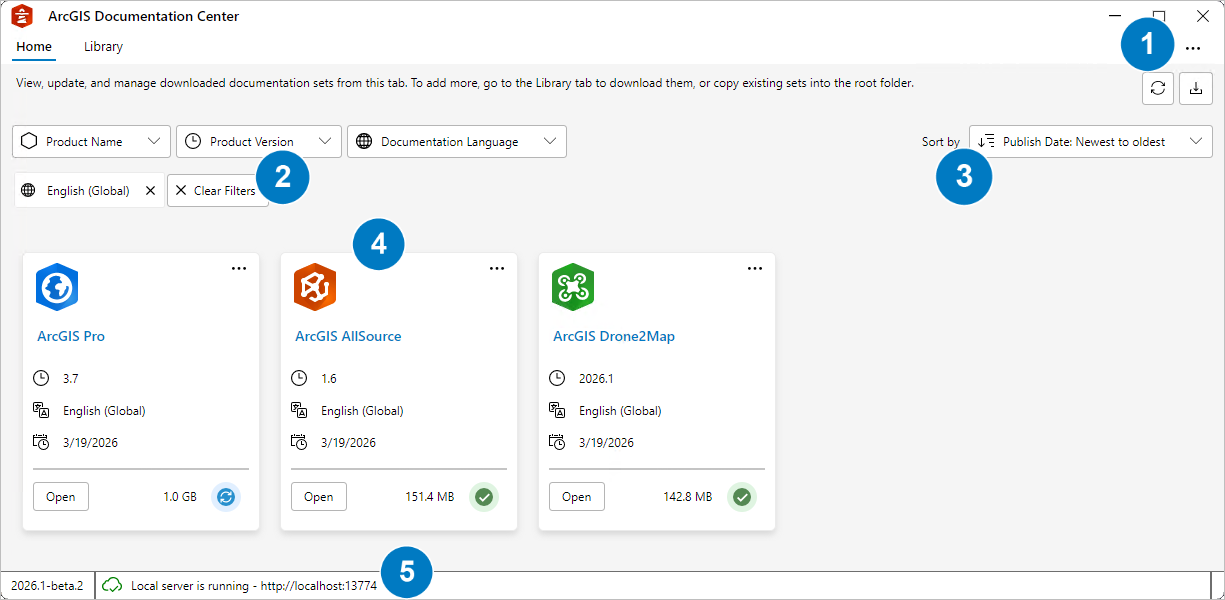The height and width of the screenshot is (600, 1225).
Task: Remove the English (Global) filter with its X
Action: (x=150, y=190)
